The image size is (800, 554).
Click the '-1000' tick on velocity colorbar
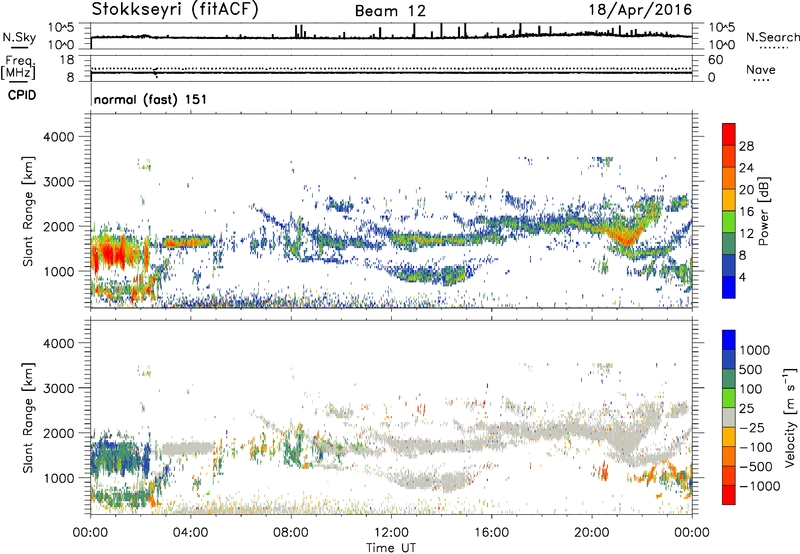pos(760,486)
